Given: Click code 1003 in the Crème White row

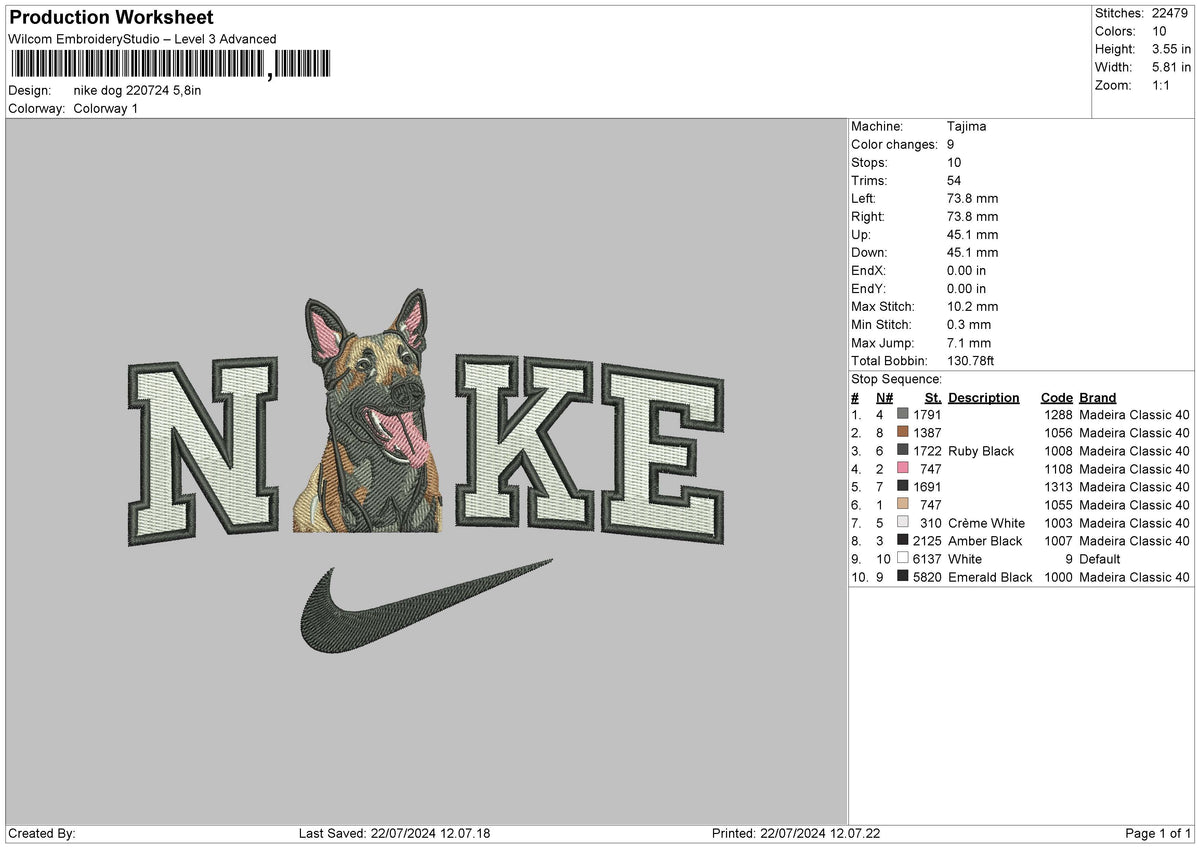Looking at the screenshot, I should click(1056, 523).
